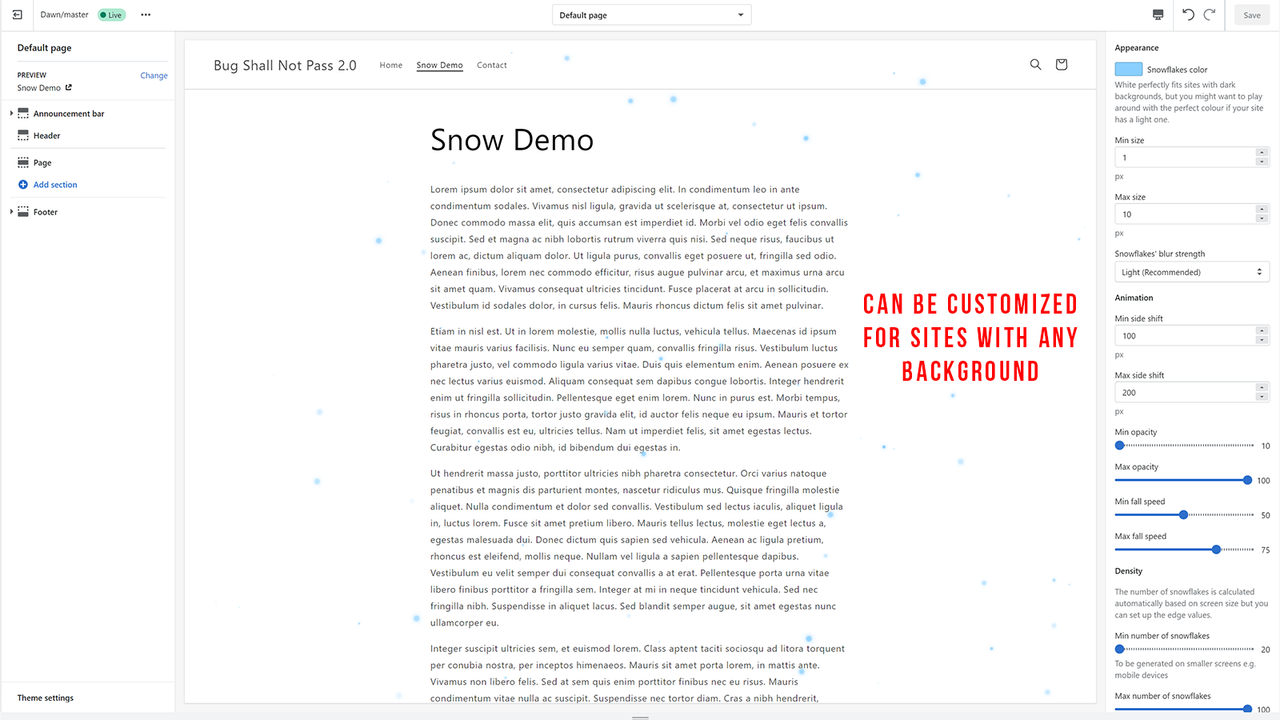Click the Snow Demo navigation link
1280x720 pixels.
coord(440,65)
